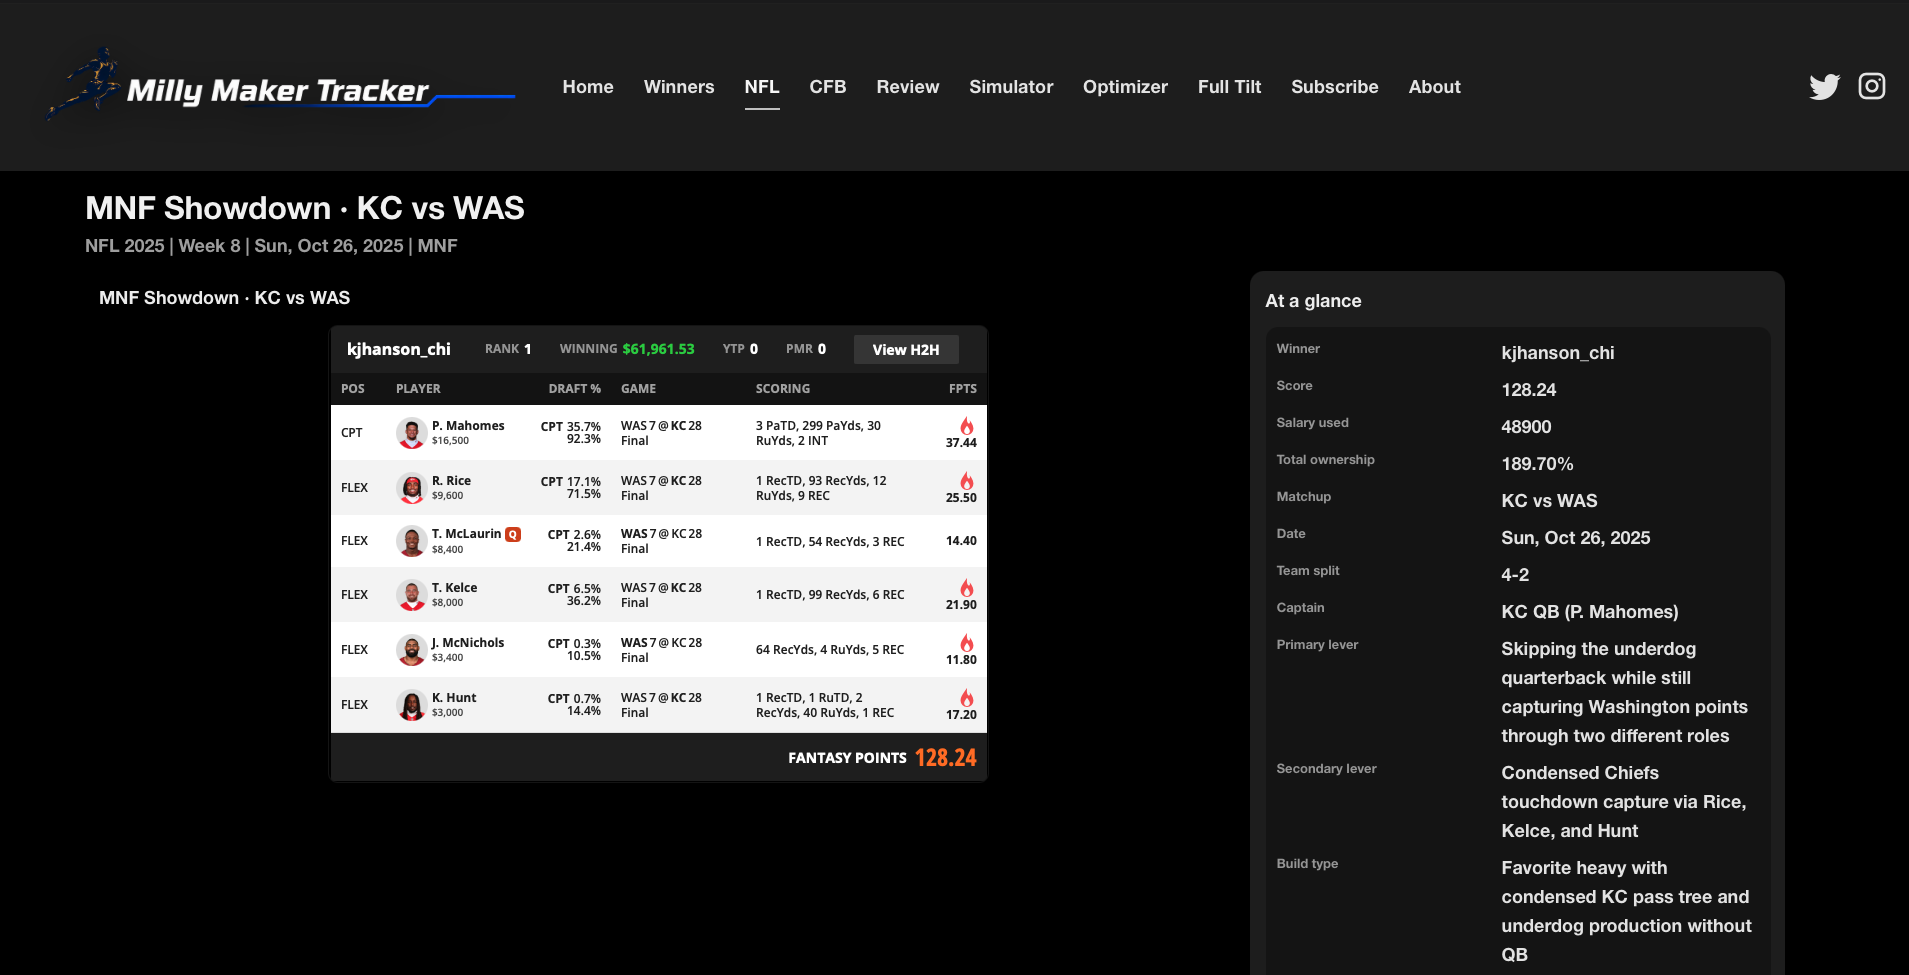Click the fire icon in R. Rice row
The height and width of the screenshot is (975, 1909).
(x=967, y=481)
